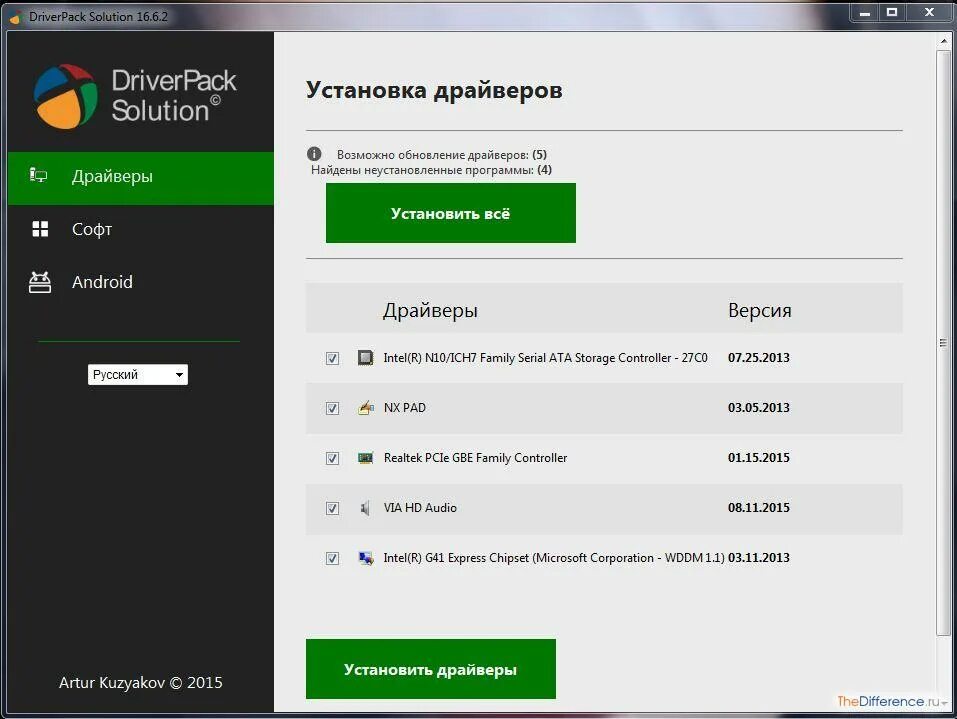Image resolution: width=957 pixels, height=719 pixels.
Task: Click Intel G41 Express Chipset driver name
Action: point(554,558)
